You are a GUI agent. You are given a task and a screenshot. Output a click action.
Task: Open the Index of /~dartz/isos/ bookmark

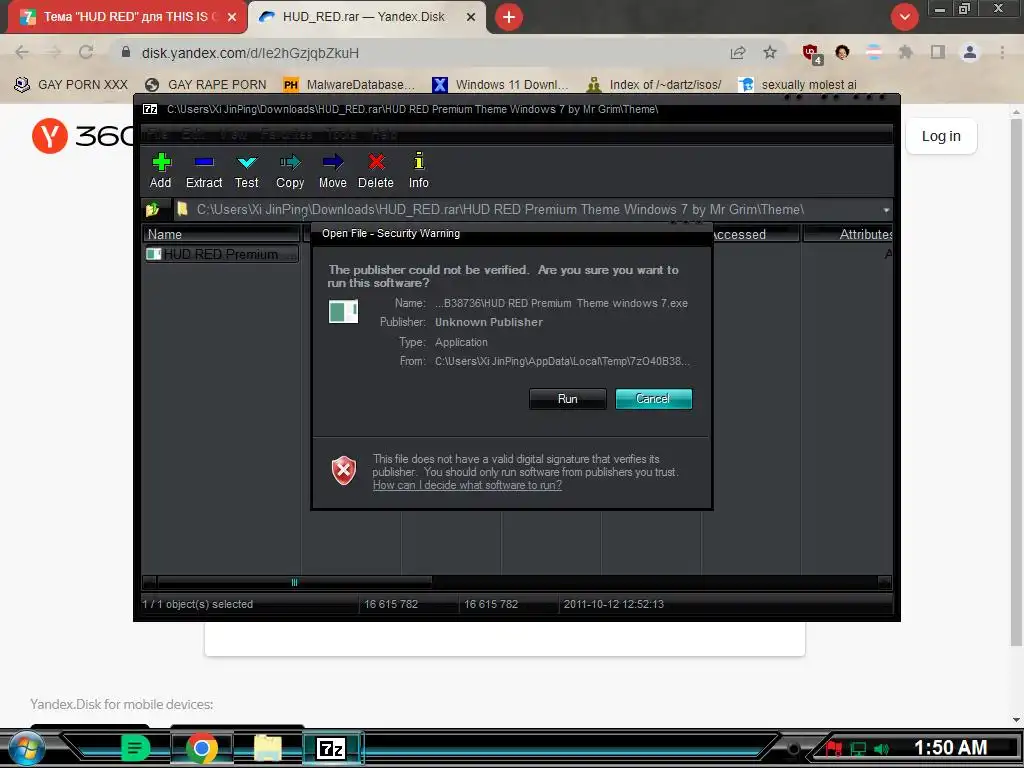click(654, 85)
